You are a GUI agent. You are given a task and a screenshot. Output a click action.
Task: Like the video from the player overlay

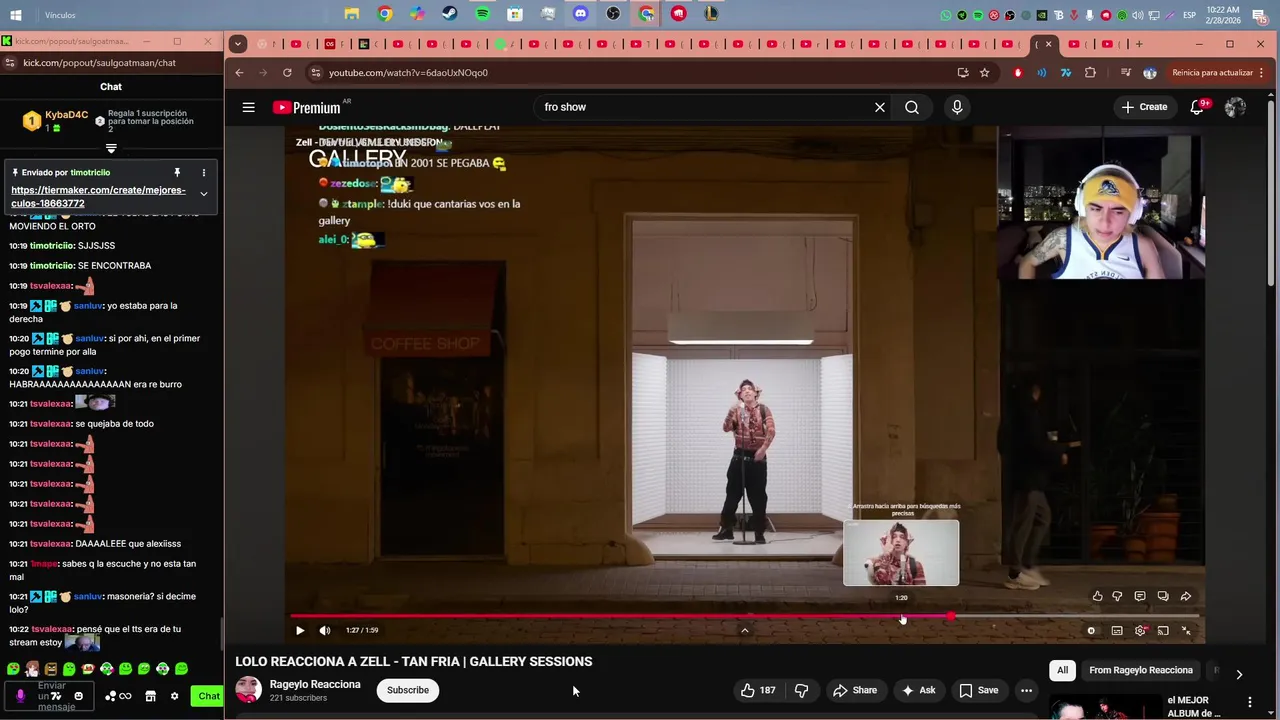coord(1097,596)
